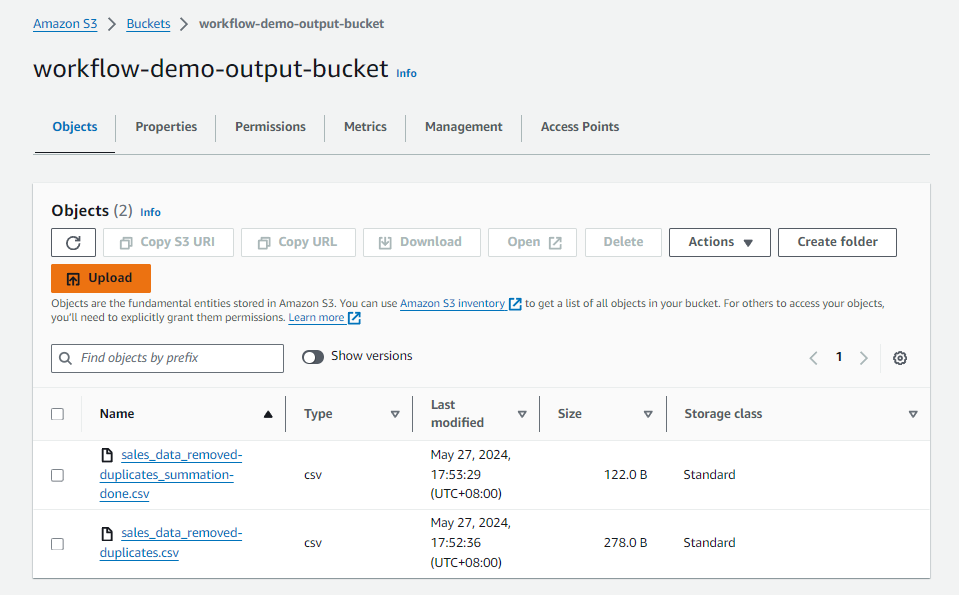Sort by Size column arrow

(x=648, y=415)
